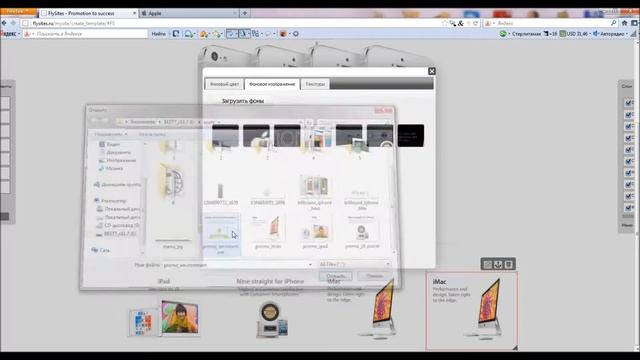Click the Авторадио speaker icon
This screenshot has height=360, width=640.
(x=596, y=34)
